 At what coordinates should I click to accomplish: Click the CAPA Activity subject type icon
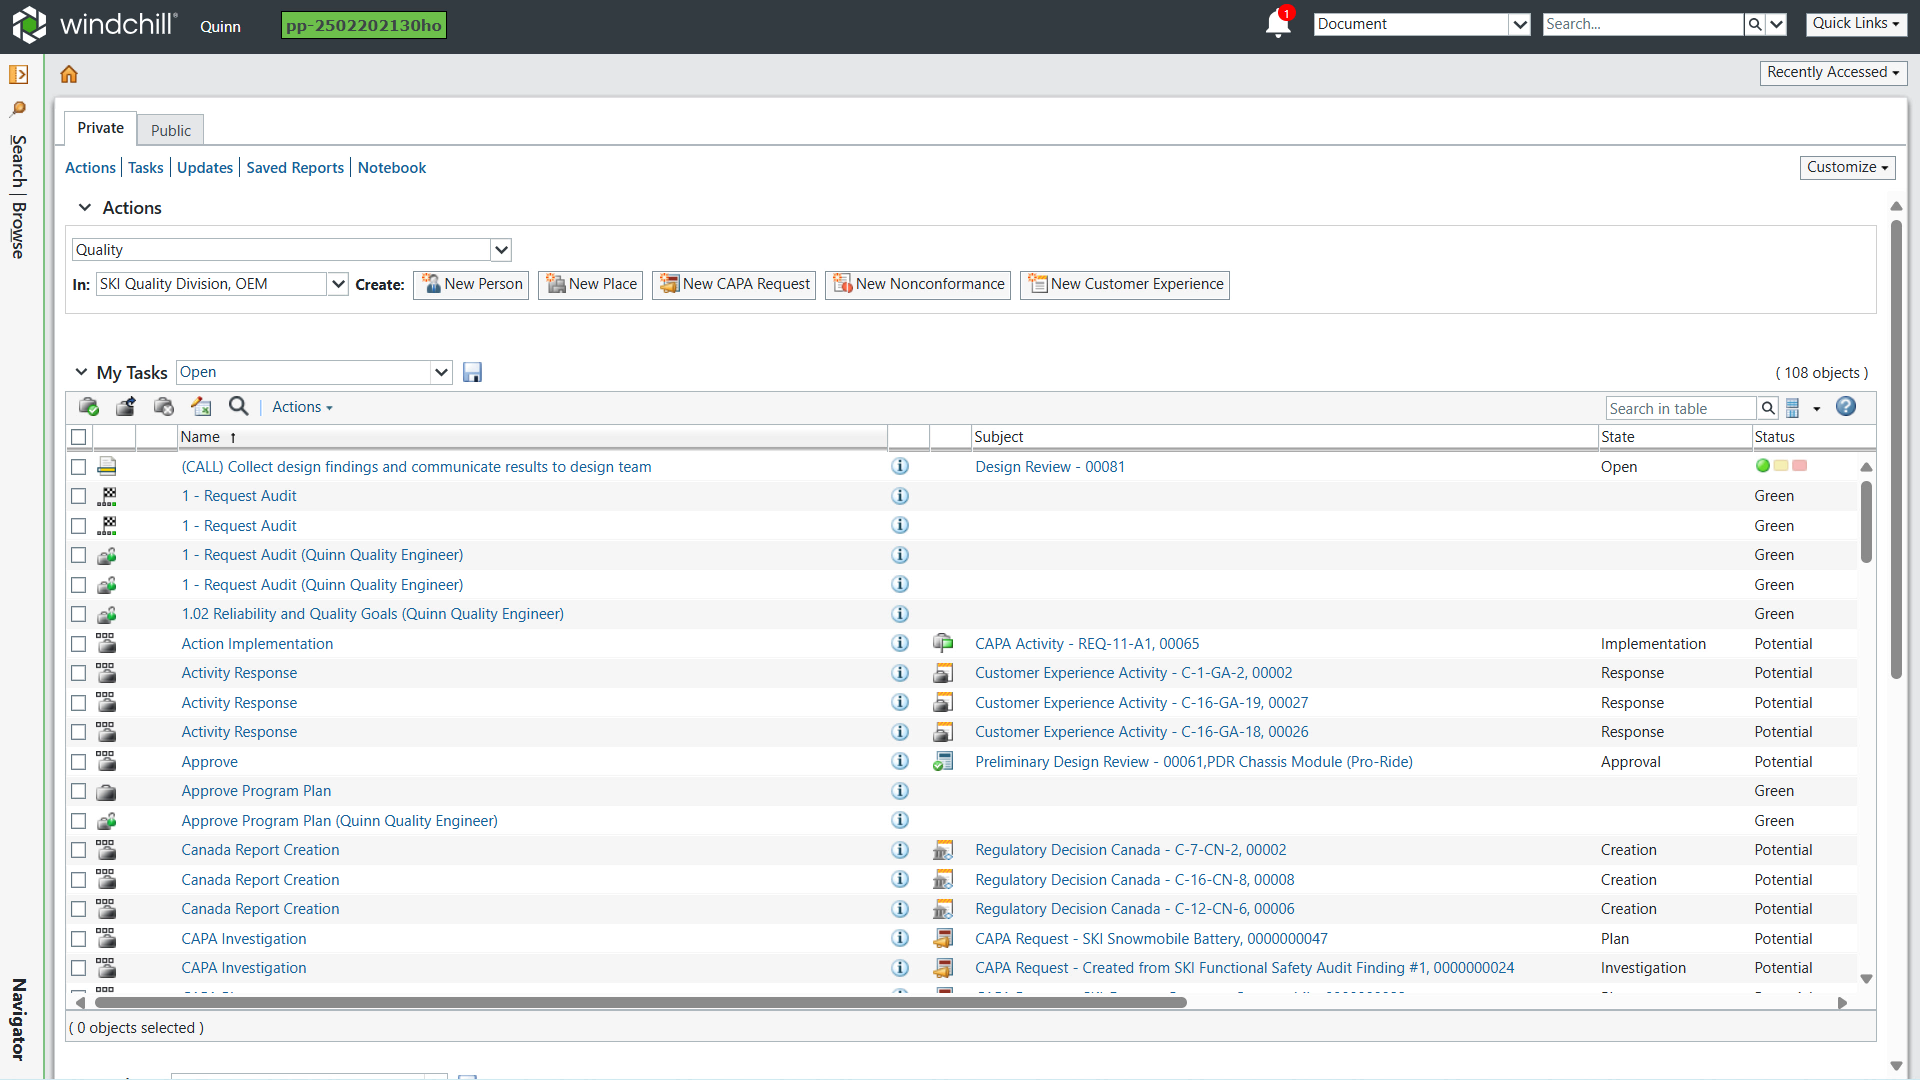(943, 643)
